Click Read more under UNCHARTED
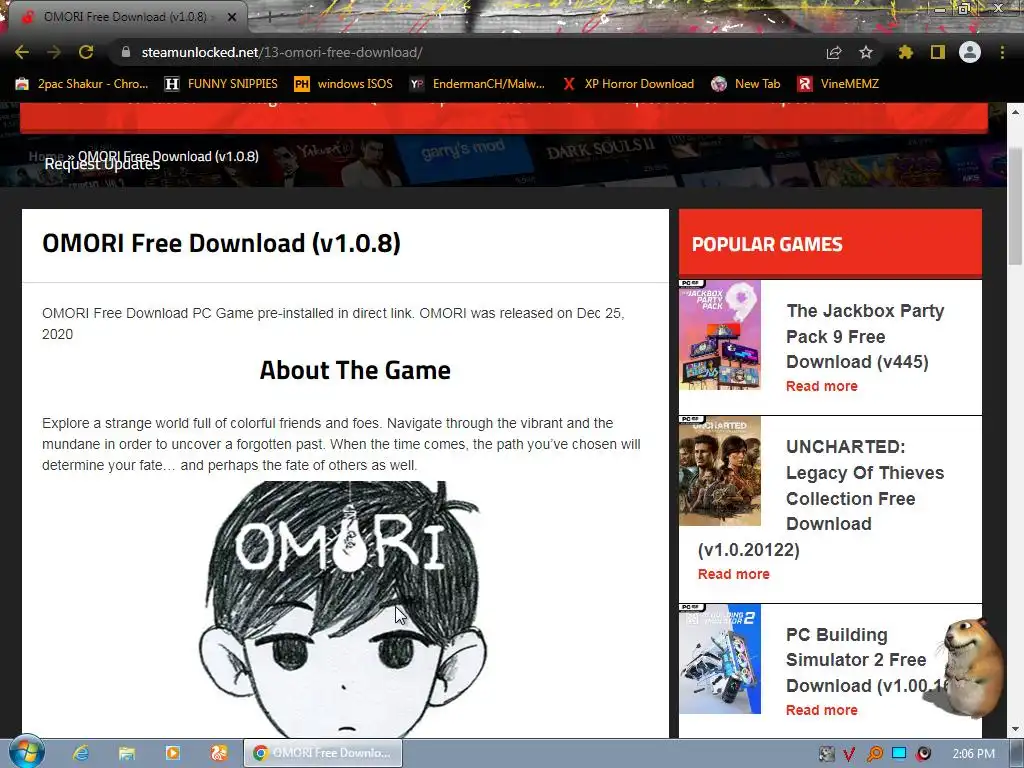This screenshot has height=768, width=1024. 733,574
